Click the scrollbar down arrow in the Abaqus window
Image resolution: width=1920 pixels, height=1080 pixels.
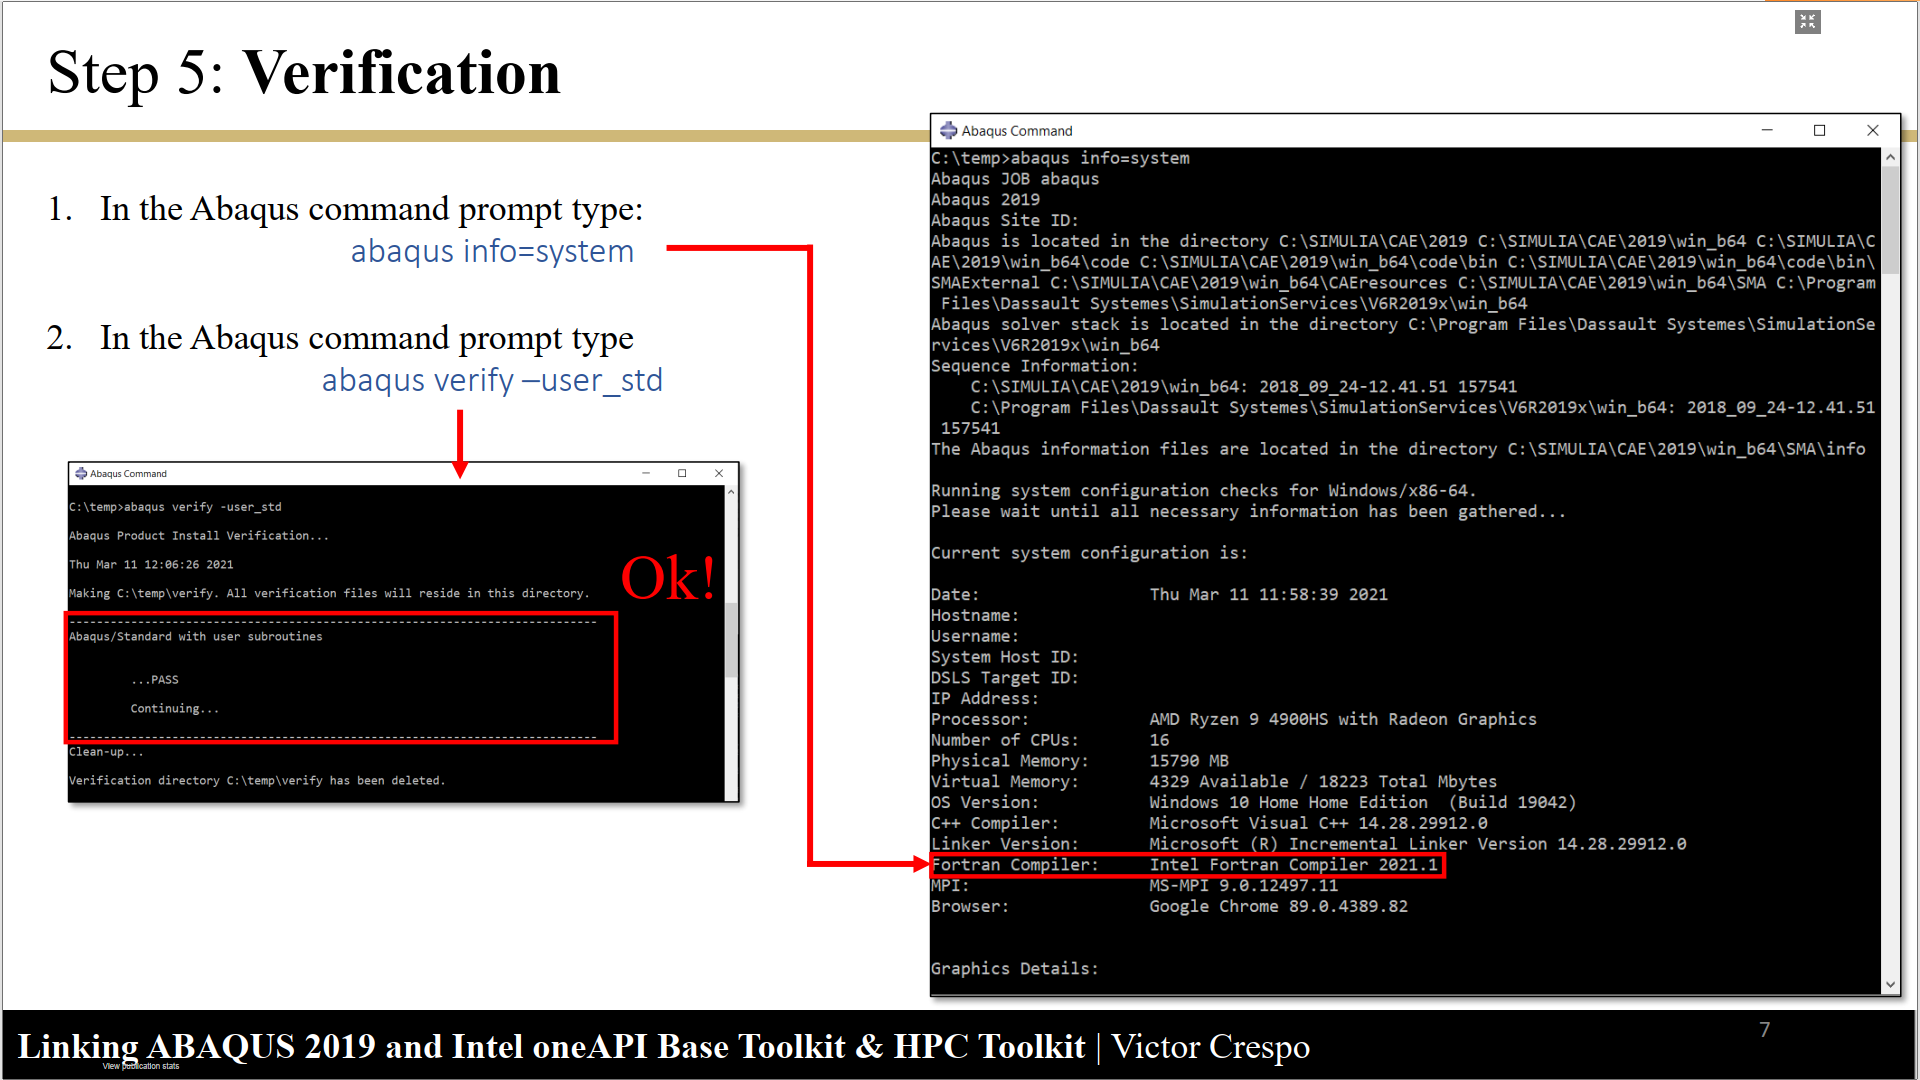pos(1891,984)
